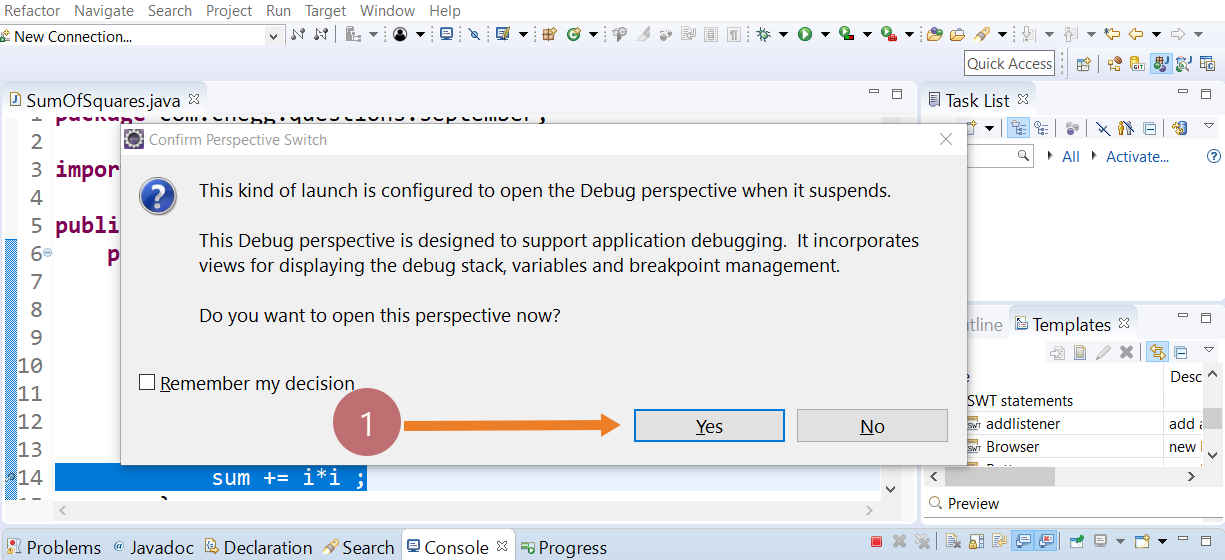The image size is (1225, 560).
Task: Click the Task List help icon
Action: click(x=1214, y=156)
